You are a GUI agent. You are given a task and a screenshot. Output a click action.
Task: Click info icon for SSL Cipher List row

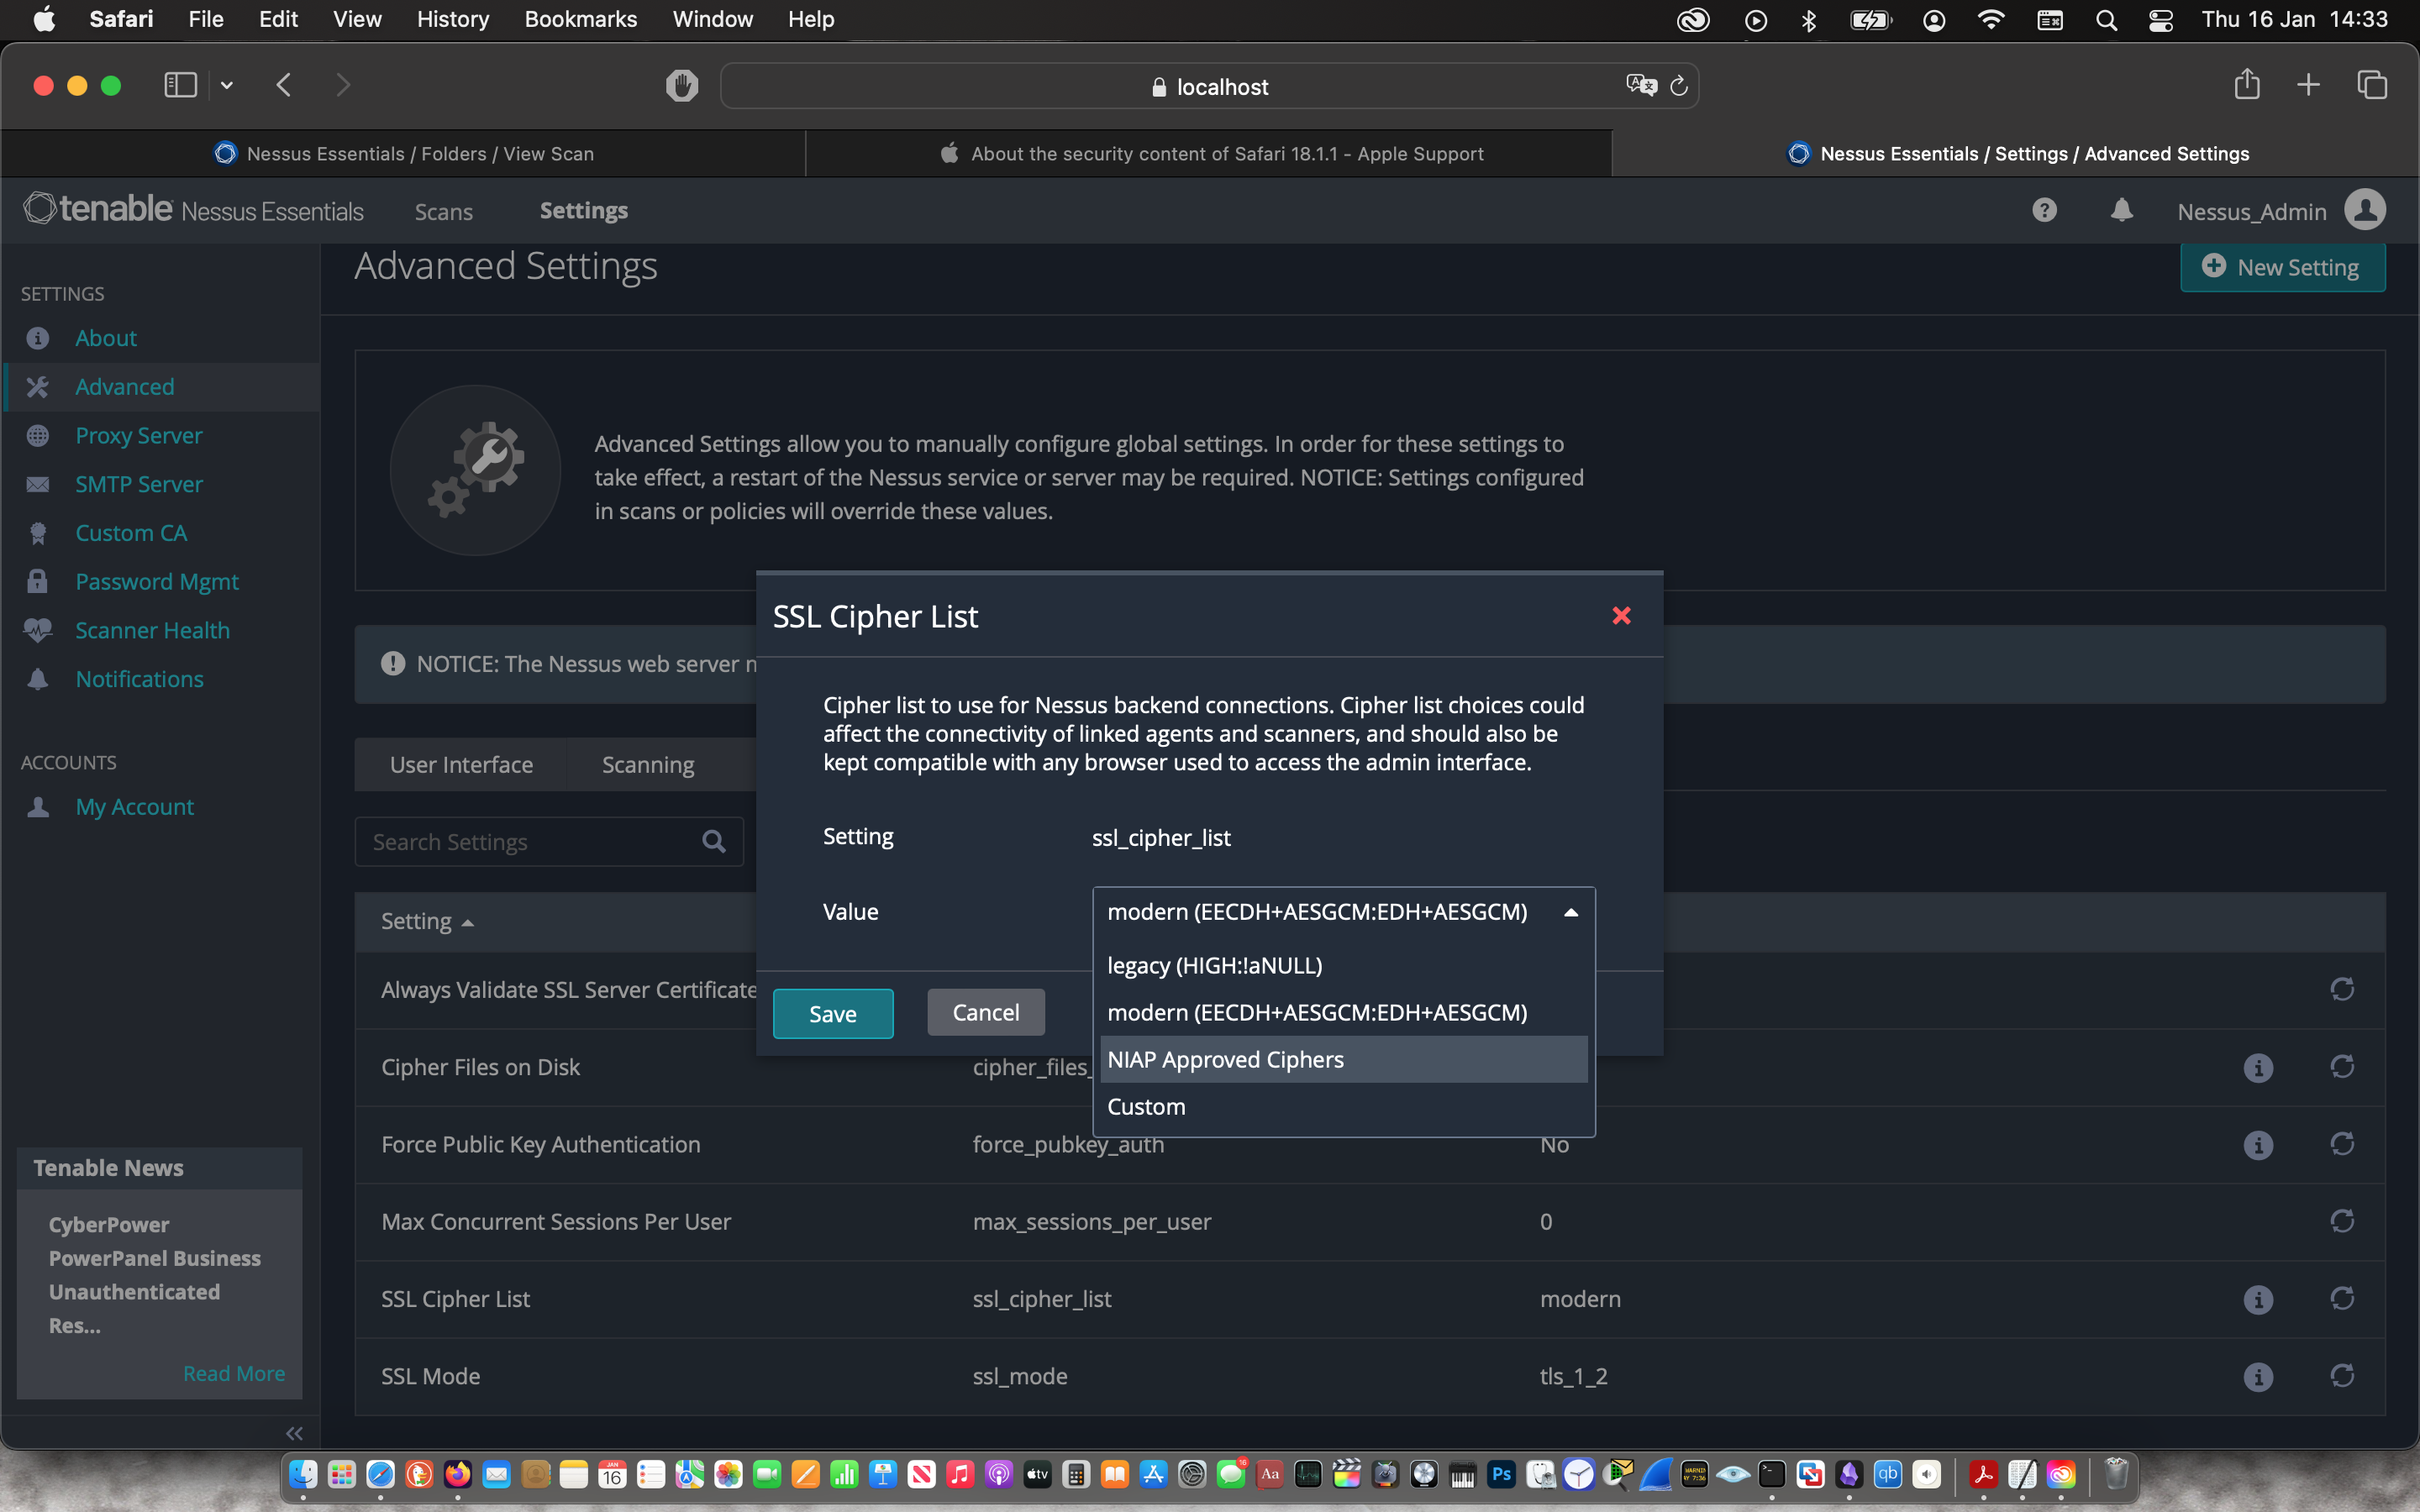(x=2257, y=1299)
